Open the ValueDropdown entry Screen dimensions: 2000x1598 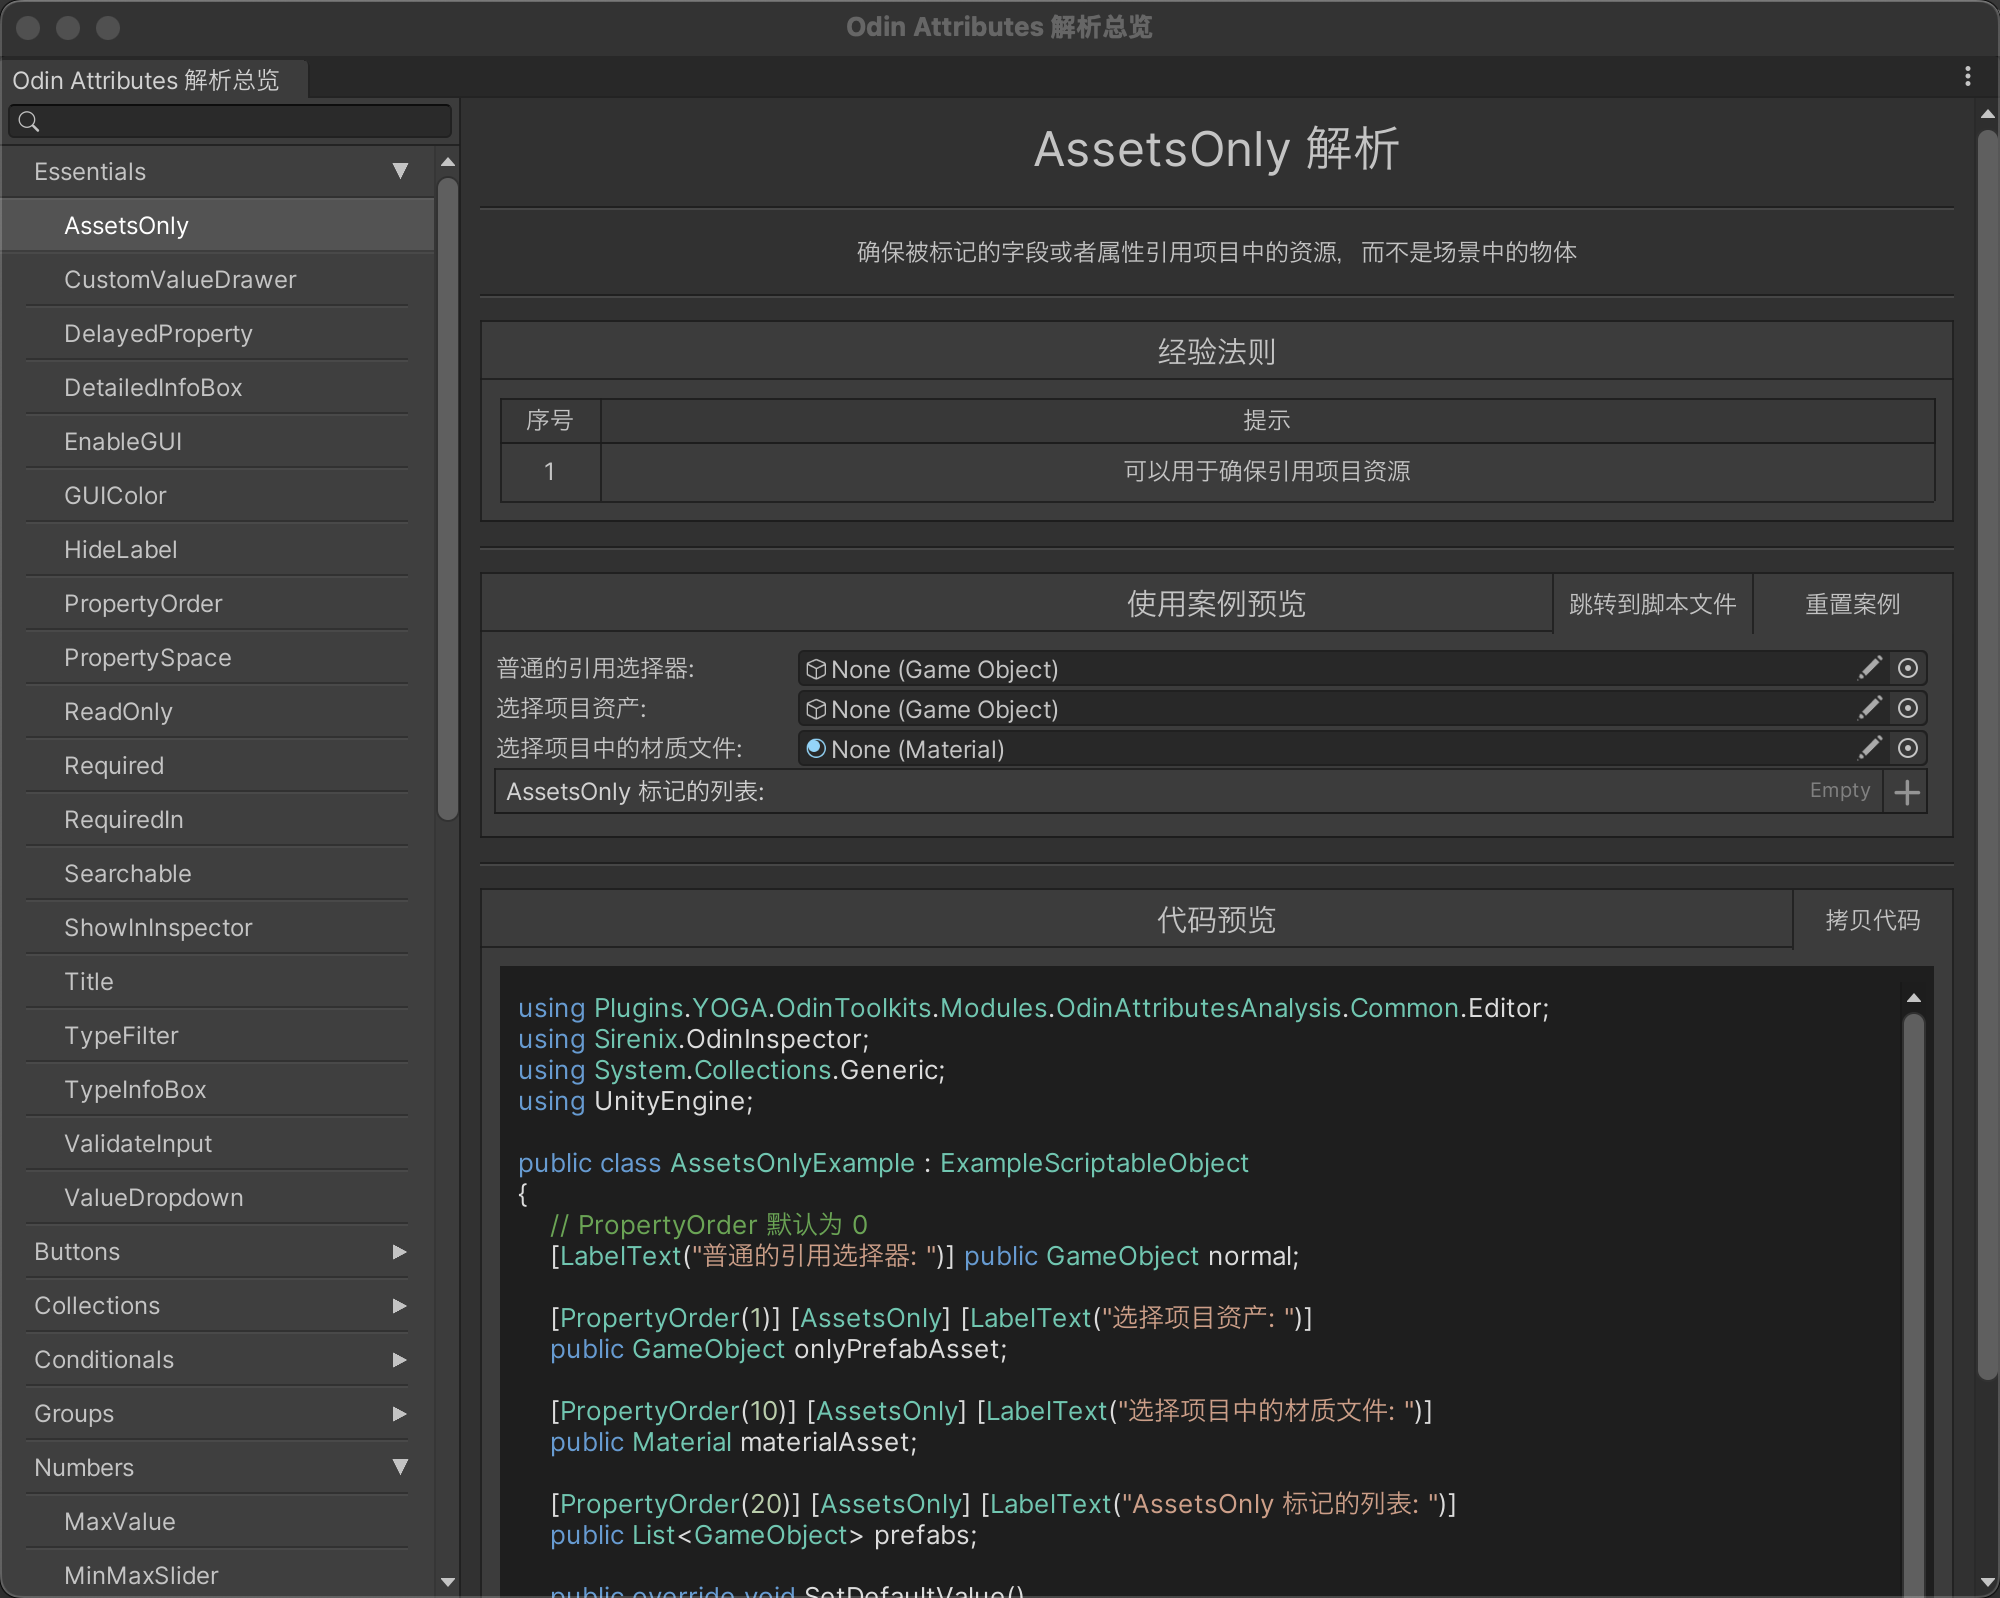point(218,1197)
